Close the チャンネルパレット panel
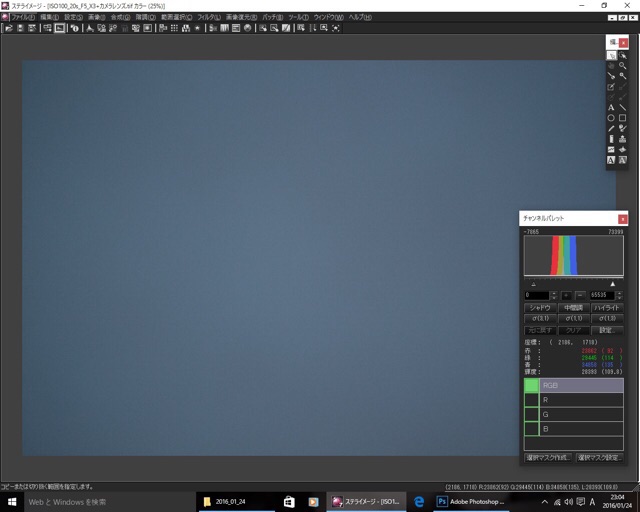The image size is (640, 512). (x=623, y=220)
